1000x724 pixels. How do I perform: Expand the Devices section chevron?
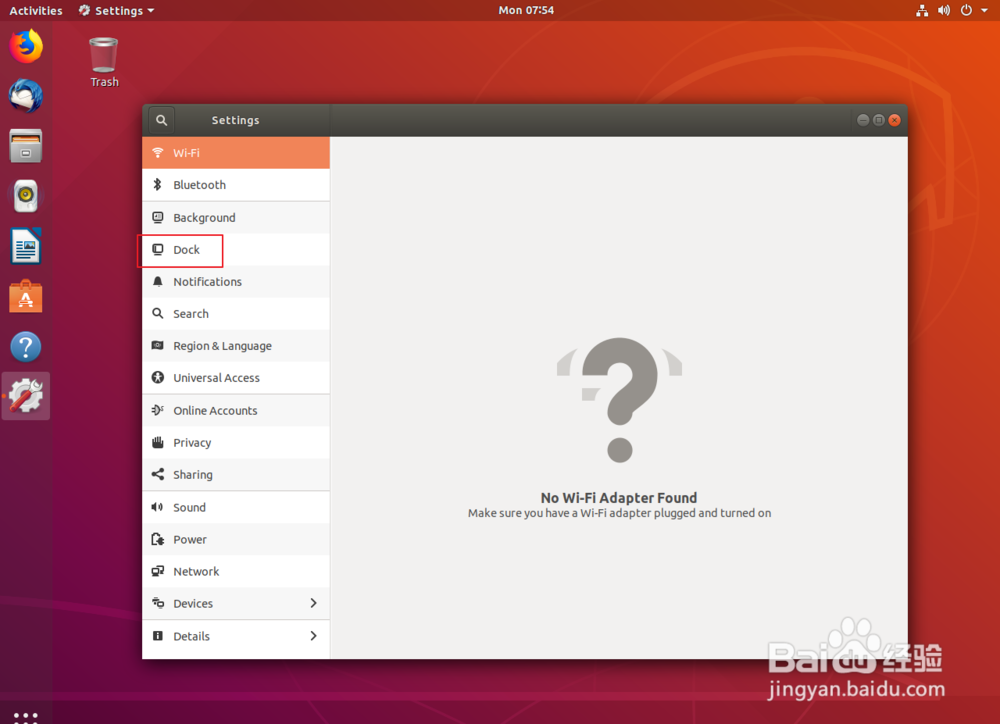pos(313,603)
